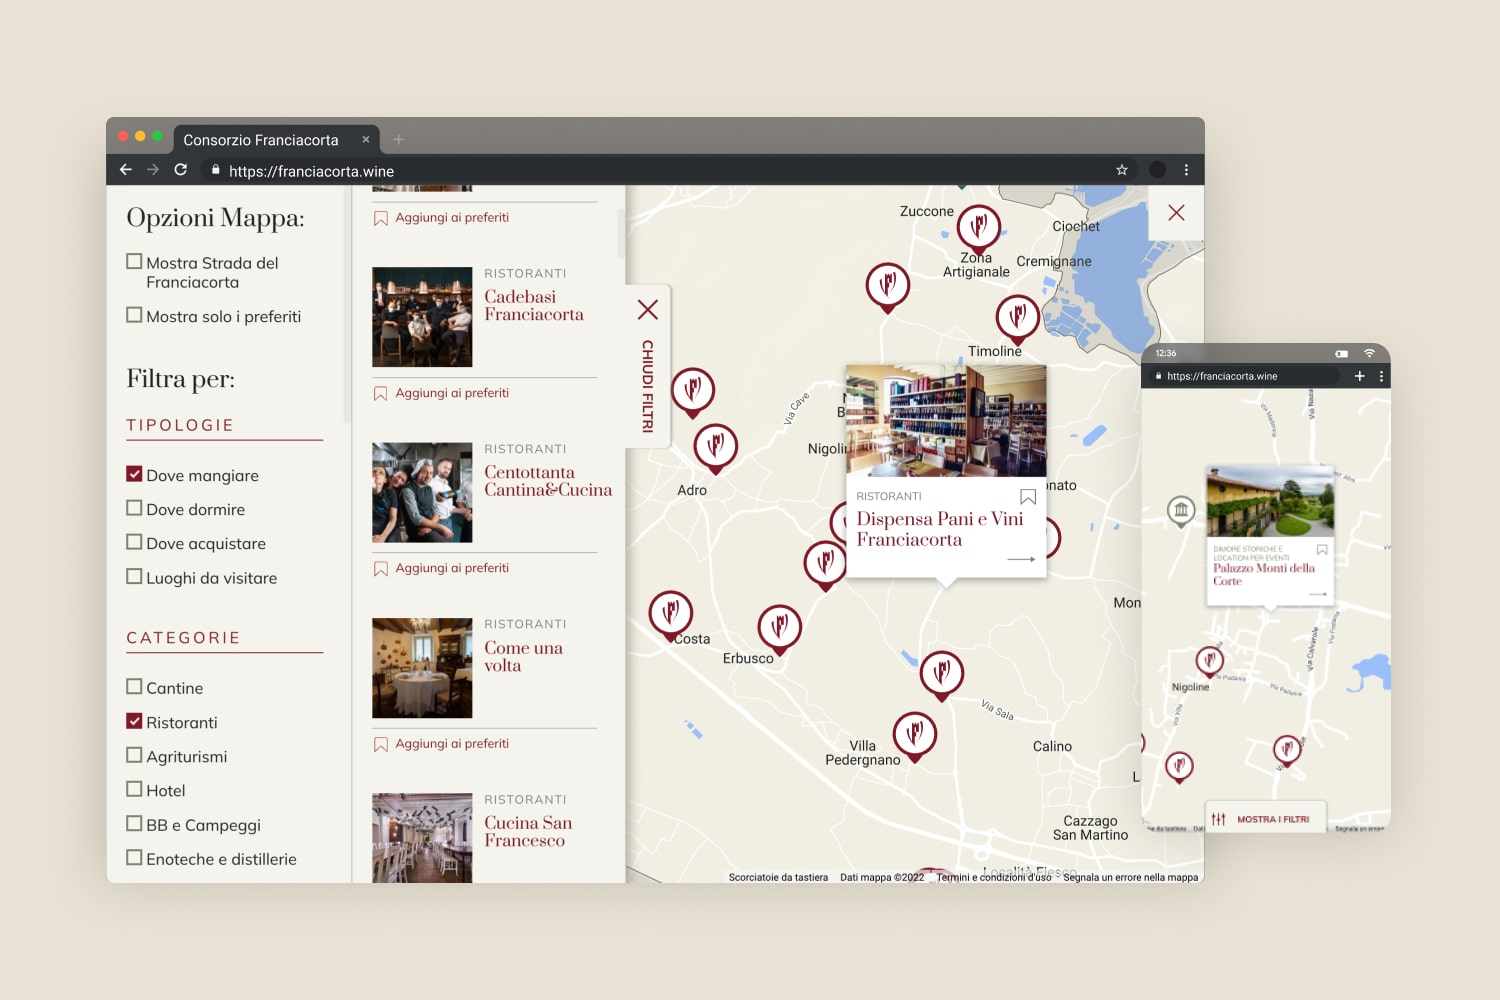Image resolution: width=1500 pixels, height=1000 pixels.
Task: Open the Cadebasi Franciacorta listing
Action: [x=534, y=306]
